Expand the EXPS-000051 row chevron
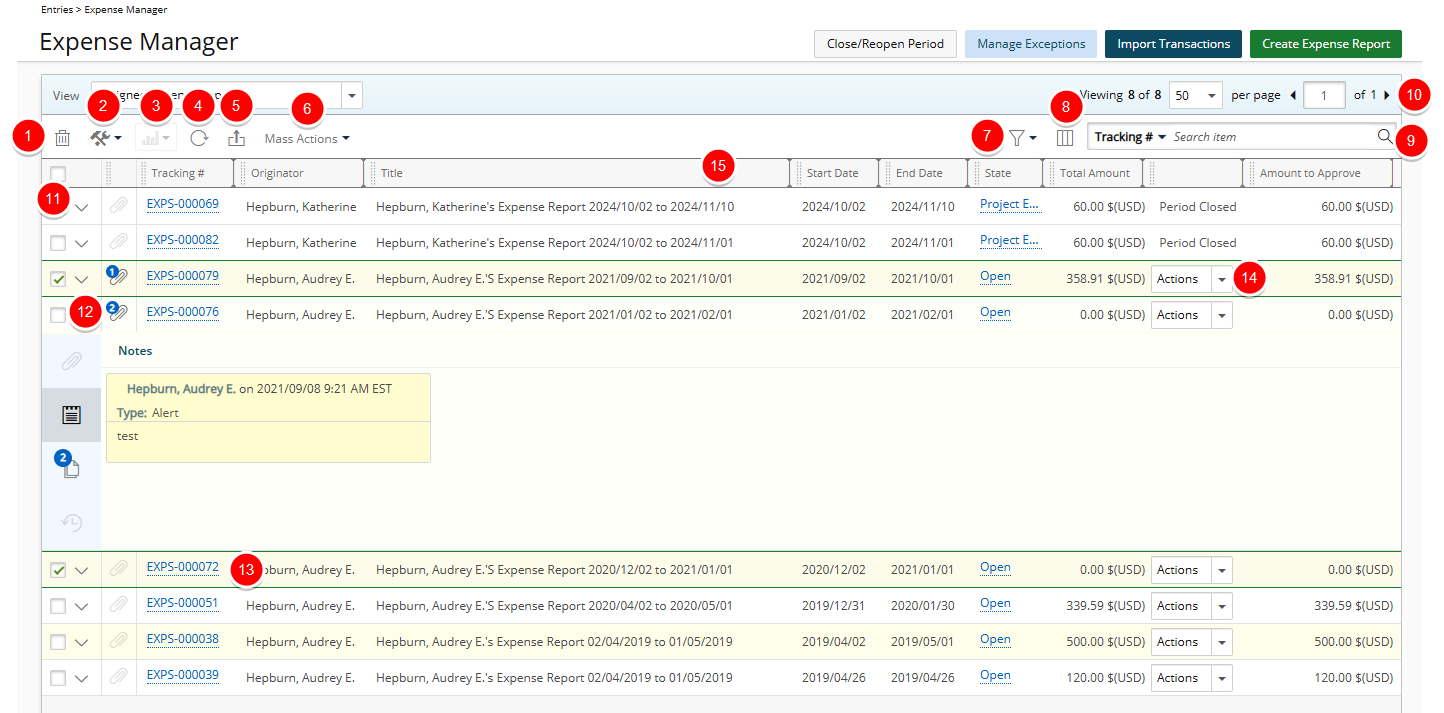The image size is (1444, 713). (82, 606)
